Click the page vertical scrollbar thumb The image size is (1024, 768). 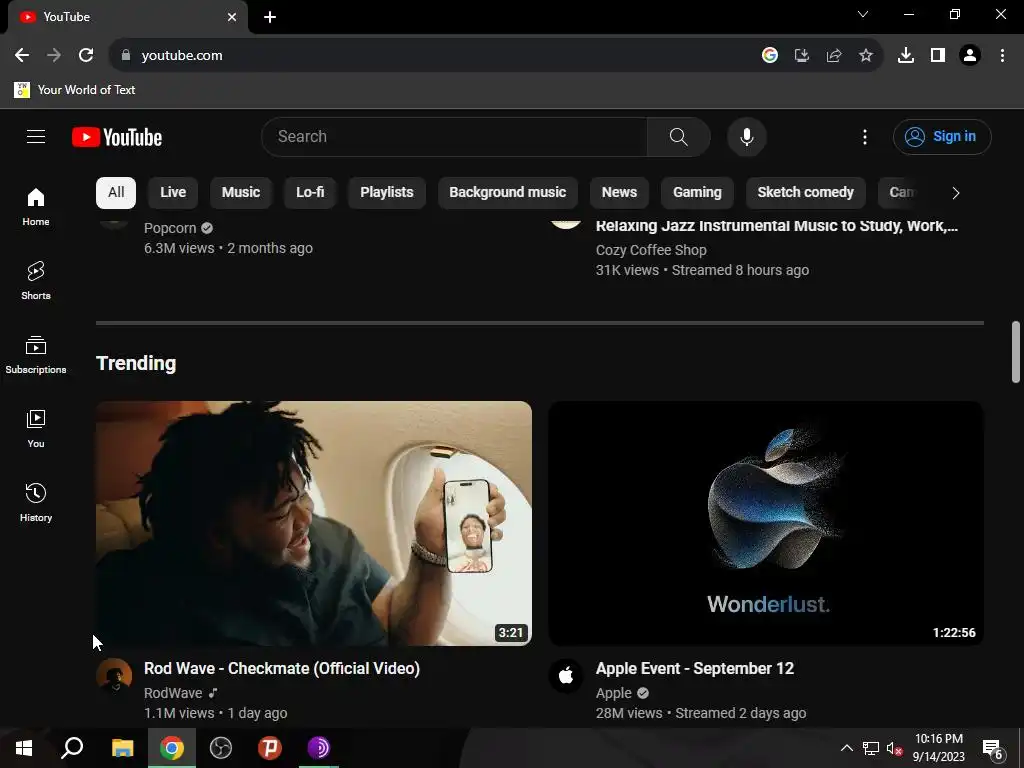pyautogui.click(x=1016, y=352)
